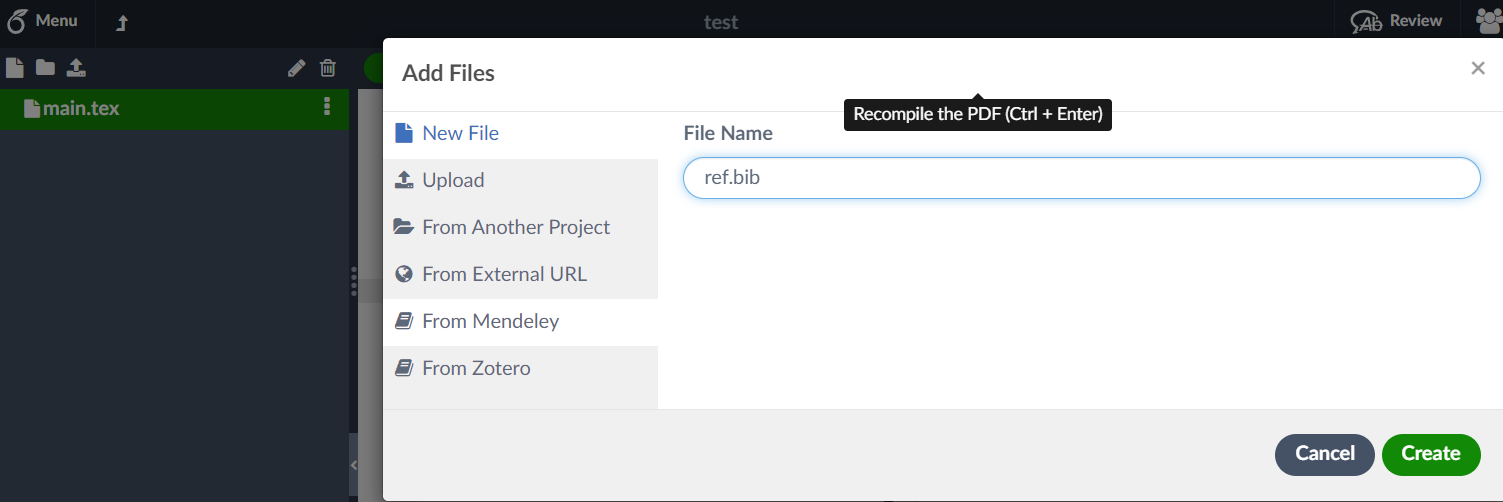Click the rename pencil icon
The image size is (1503, 502).
click(296, 68)
